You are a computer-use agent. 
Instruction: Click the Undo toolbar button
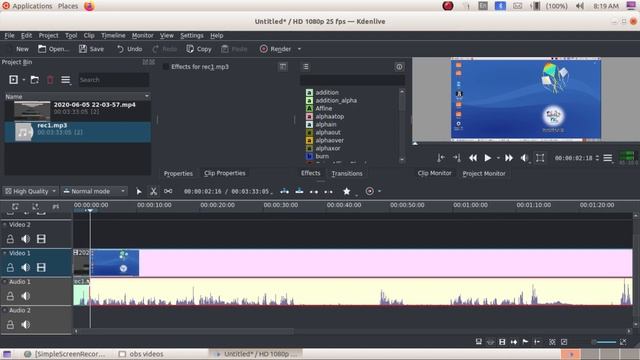[129, 49]
